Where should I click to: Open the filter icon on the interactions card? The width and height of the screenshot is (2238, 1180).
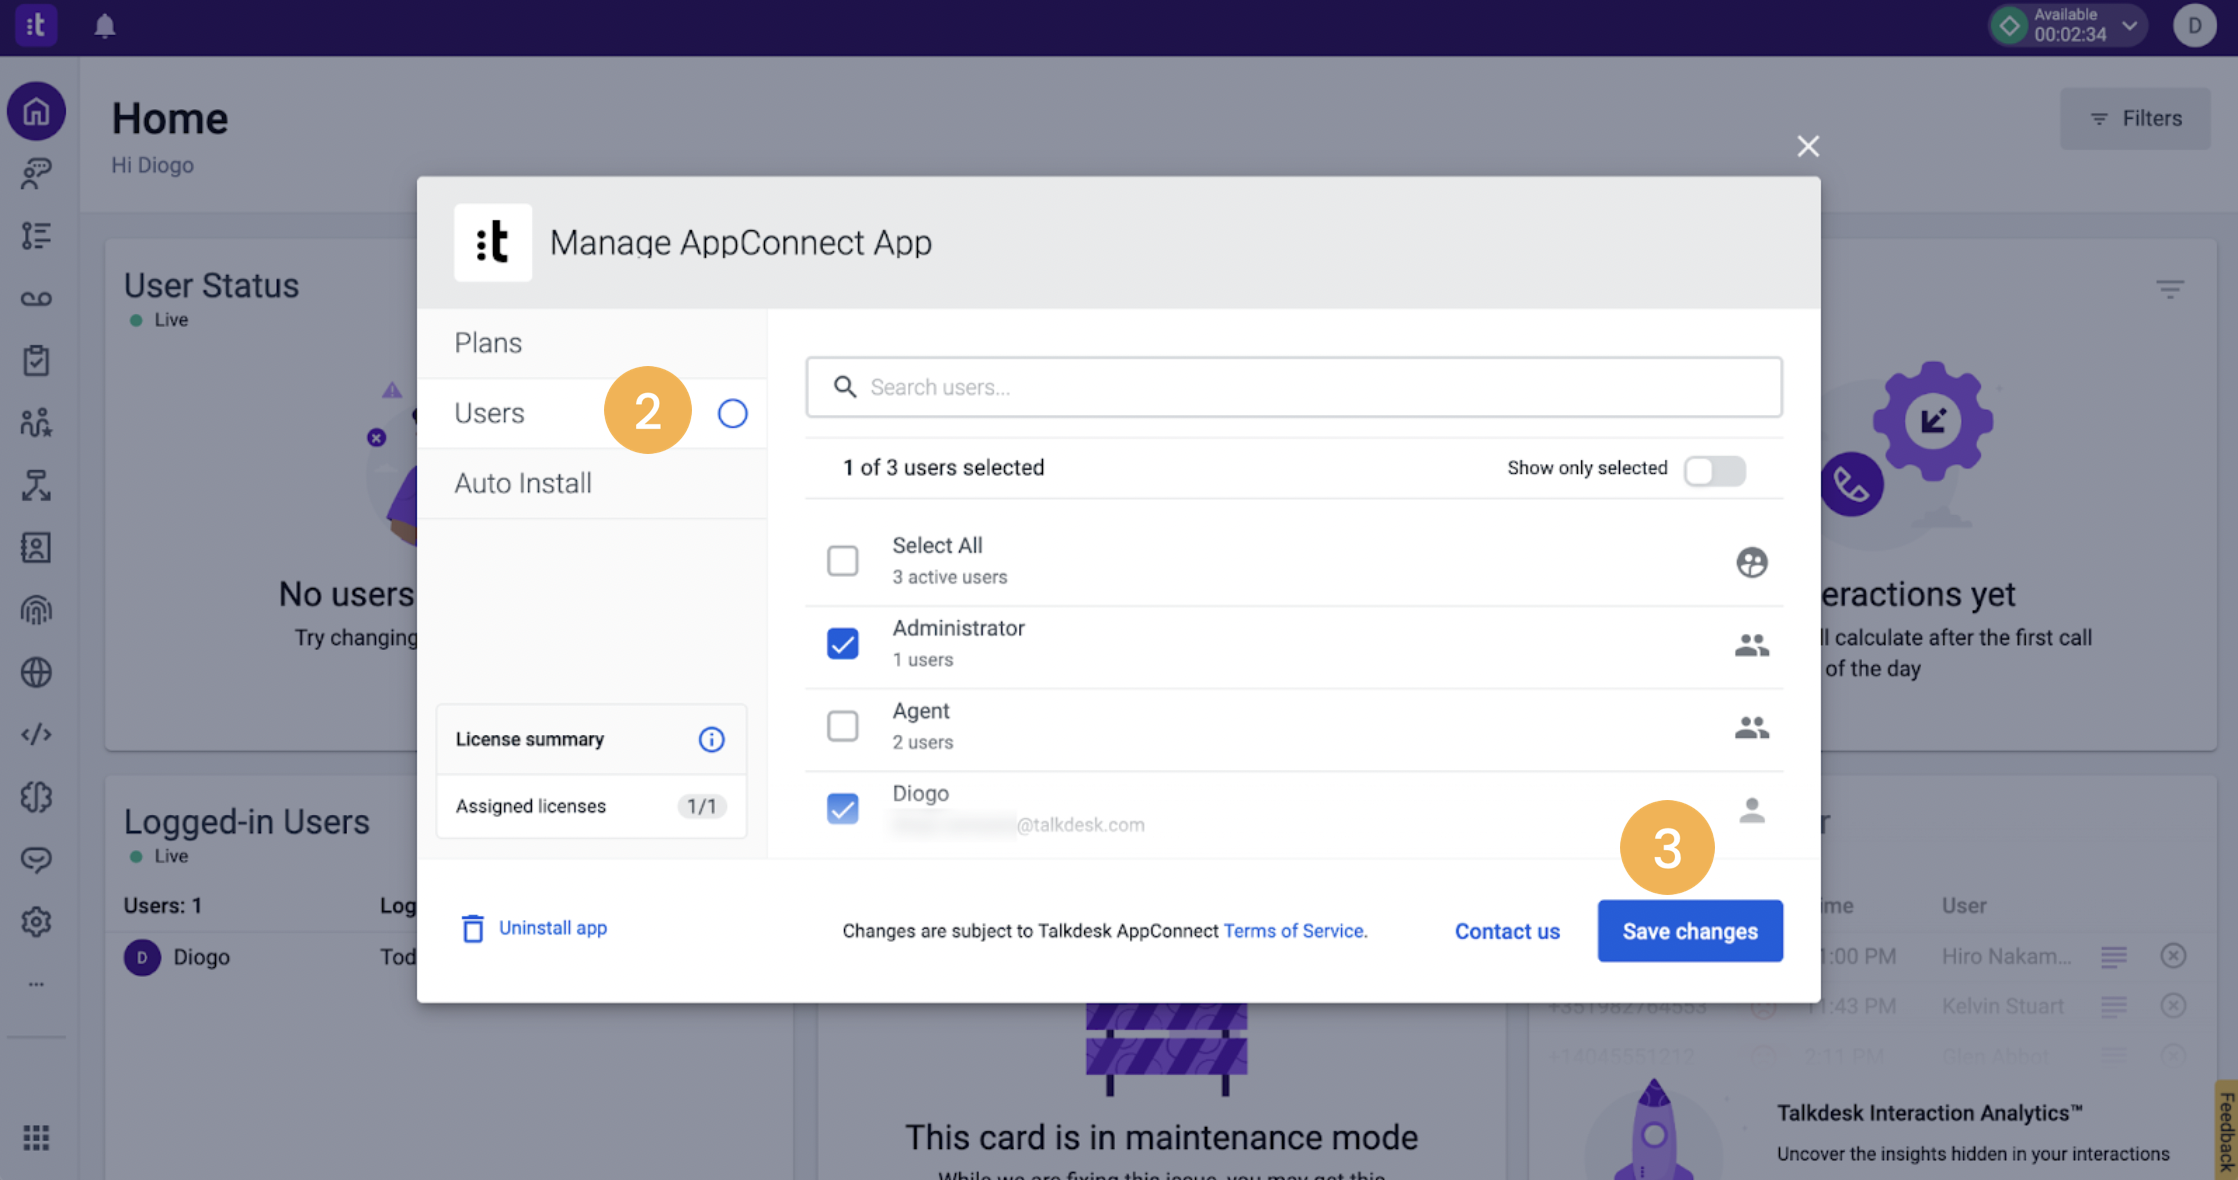click(2169, 290)
